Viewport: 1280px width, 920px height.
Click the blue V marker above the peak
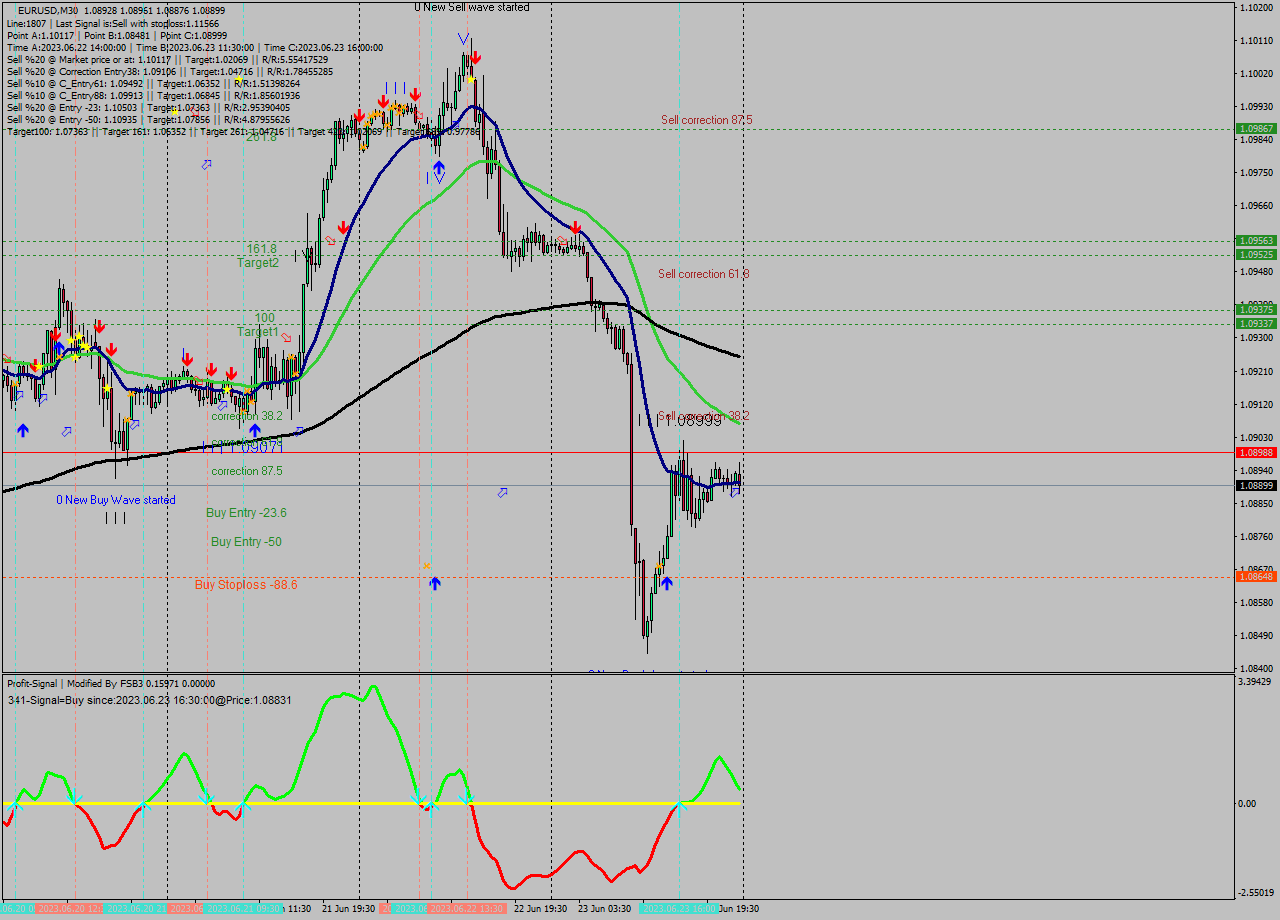(x=463, y=39)
